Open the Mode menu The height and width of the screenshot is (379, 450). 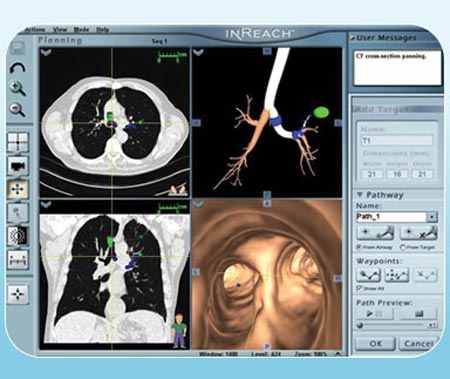pos(81,30)
